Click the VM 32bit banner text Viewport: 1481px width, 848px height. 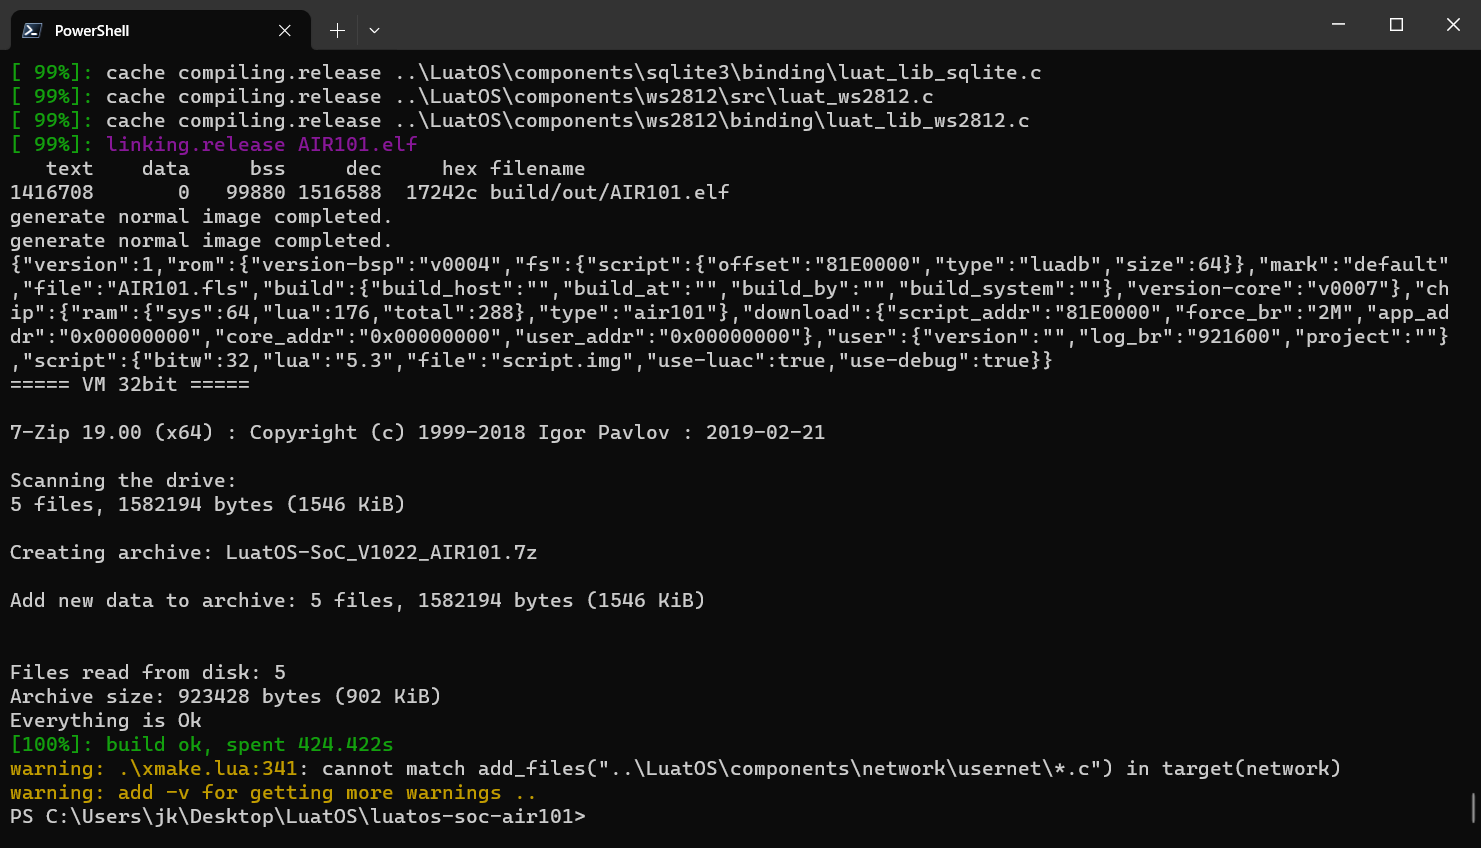point(129,384)
